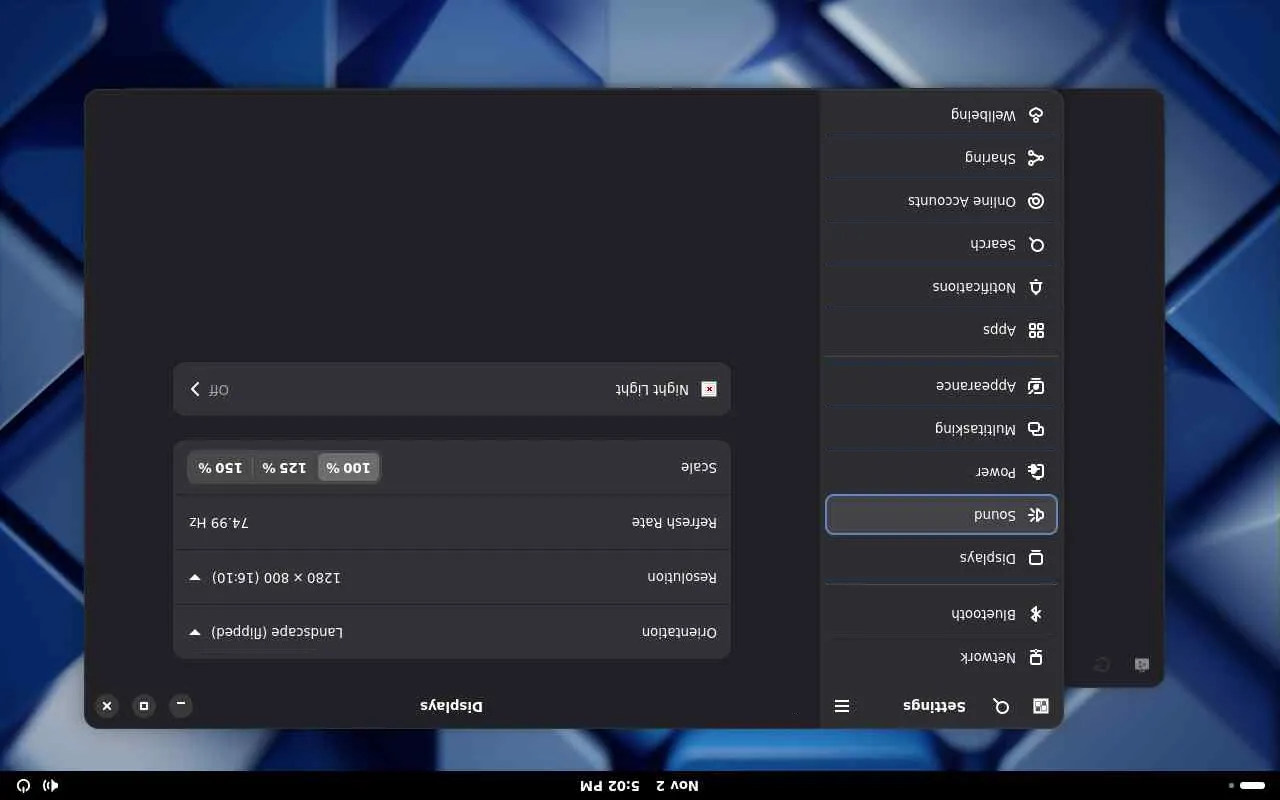Click the 74.99 Hz refresh rate value

(x=219, y=522)
